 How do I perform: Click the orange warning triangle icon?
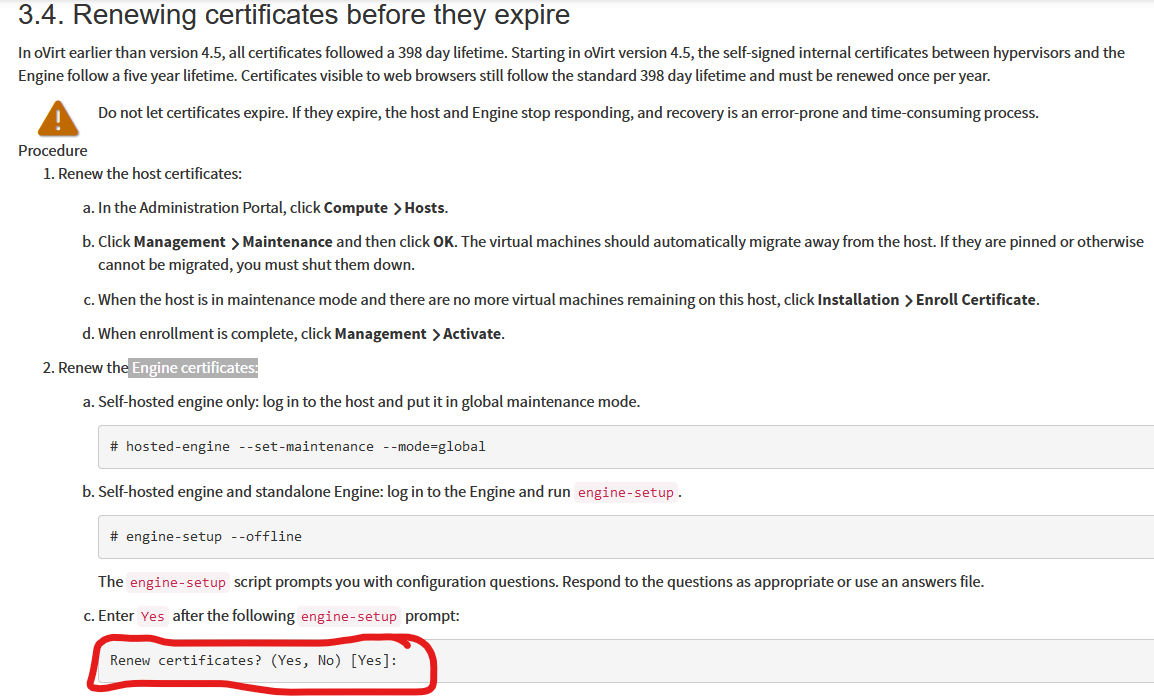[x=58, y=119]
